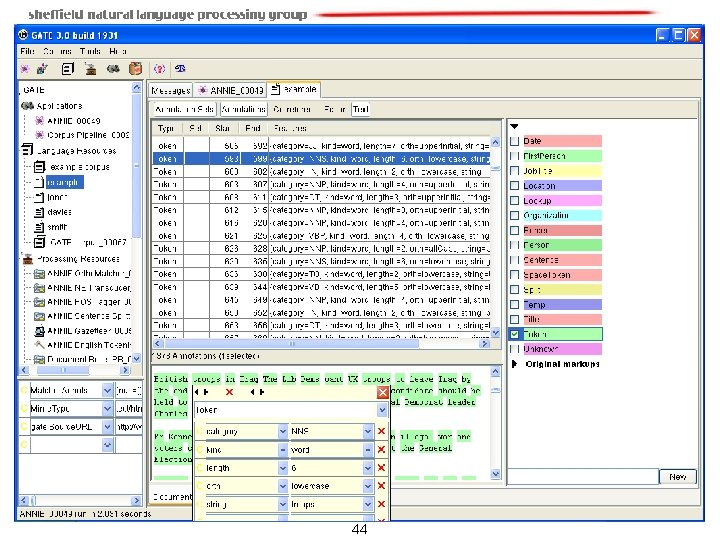Click the help question-mark icon in toolbar

(159, 69)
